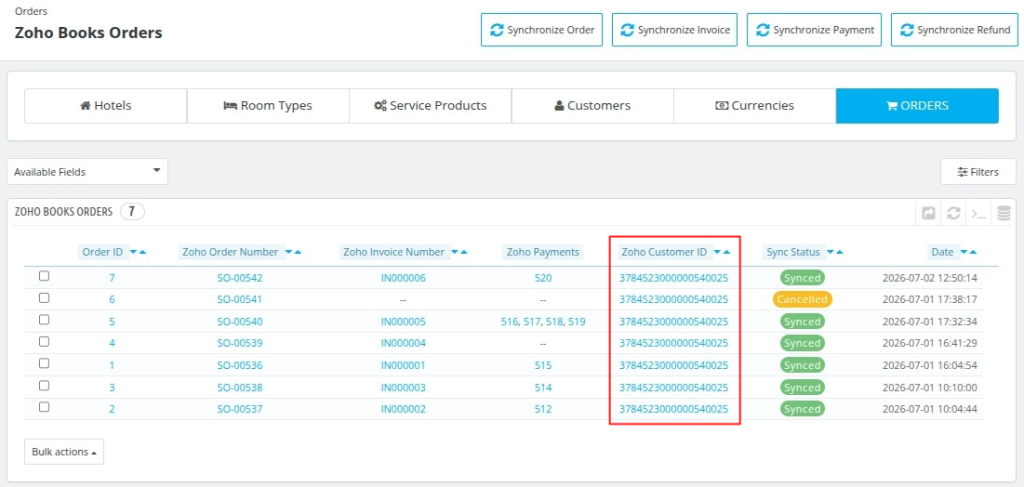Open the Currencies tab

pyautogui.click(x=754, y=106)
